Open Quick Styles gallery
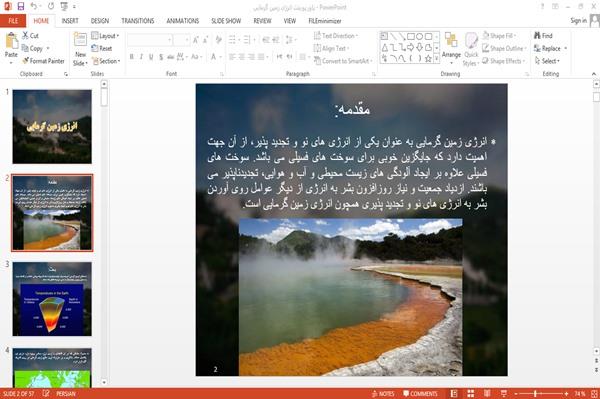This screenshot has width=600, height=399. coord(471,49)
